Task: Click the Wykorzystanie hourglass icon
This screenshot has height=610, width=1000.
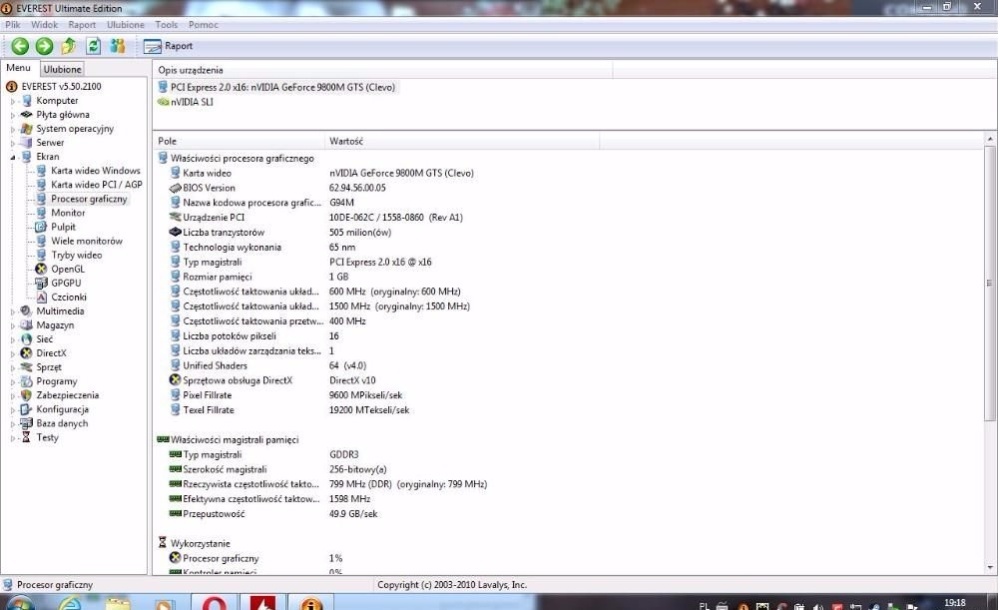Action: 163,542
